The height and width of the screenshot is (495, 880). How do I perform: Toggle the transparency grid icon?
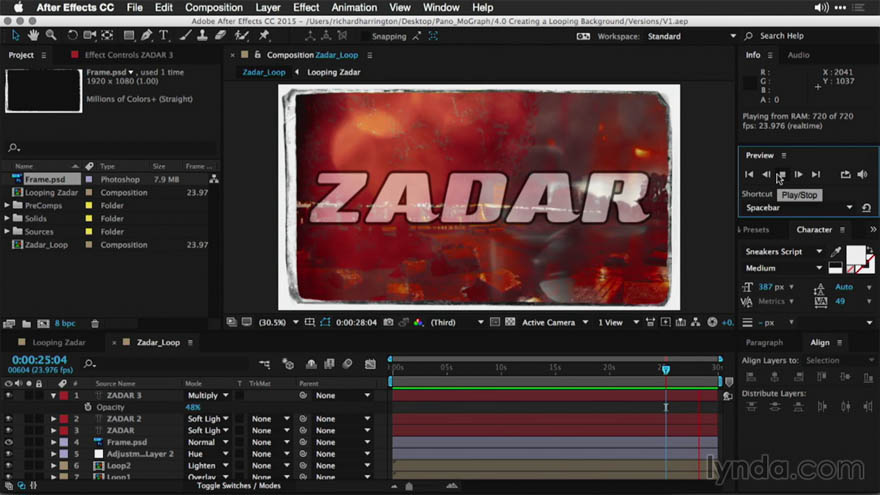tap(510, 322)
